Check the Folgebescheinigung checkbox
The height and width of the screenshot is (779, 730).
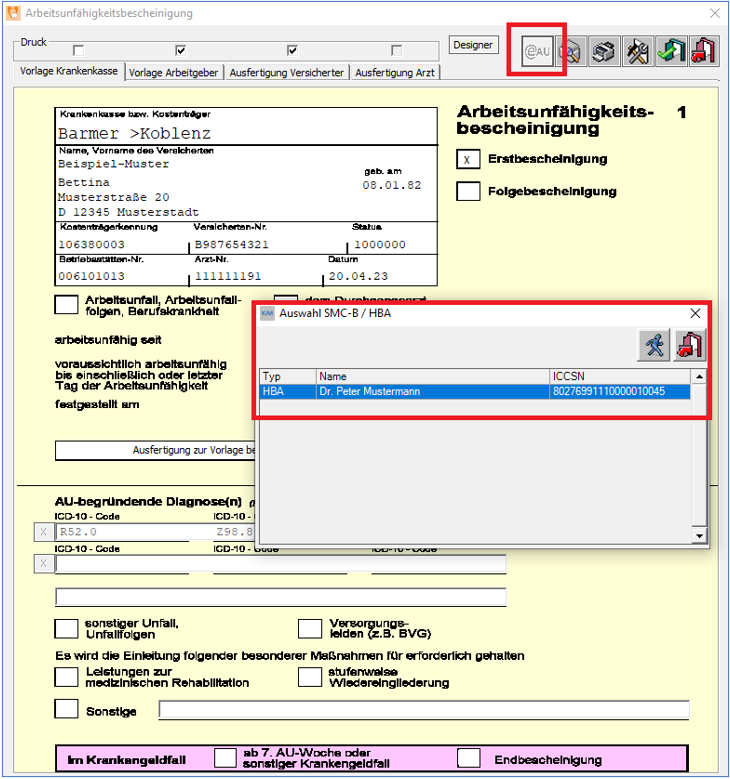pos(468,191)
